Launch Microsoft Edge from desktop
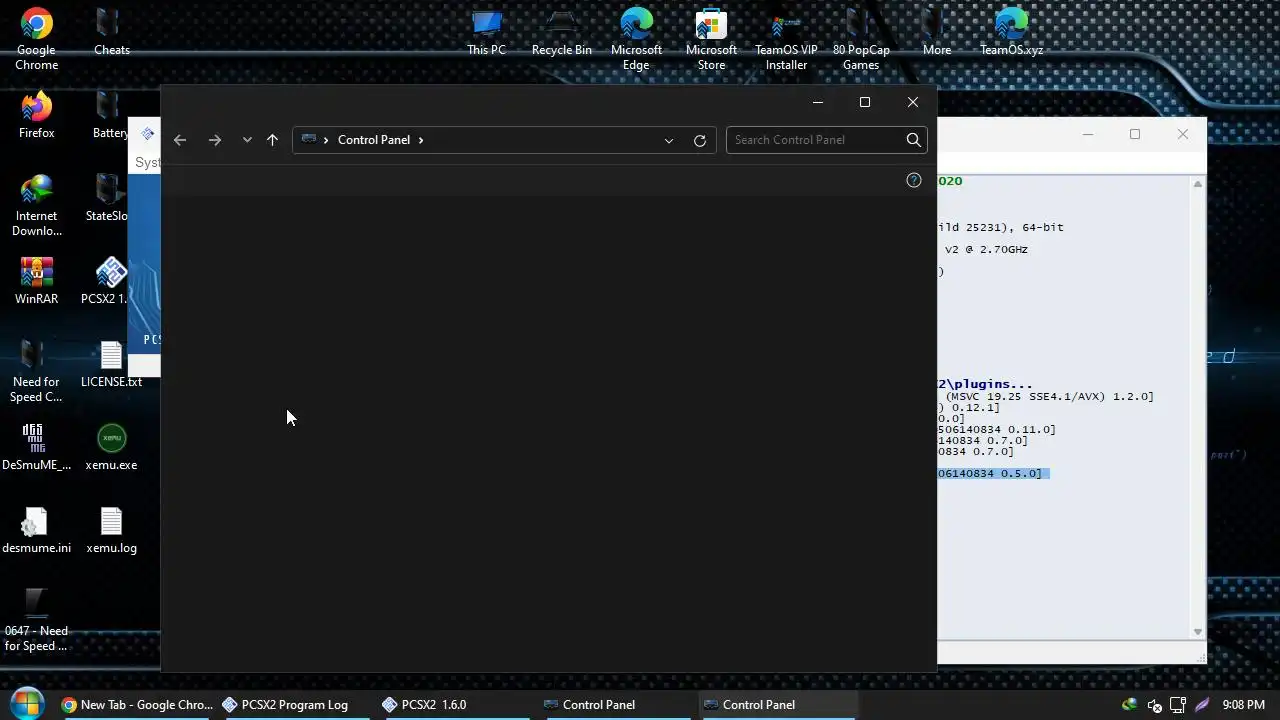Image resolution: width=1280 pixels, height=720 pixels. pos(636,40)
